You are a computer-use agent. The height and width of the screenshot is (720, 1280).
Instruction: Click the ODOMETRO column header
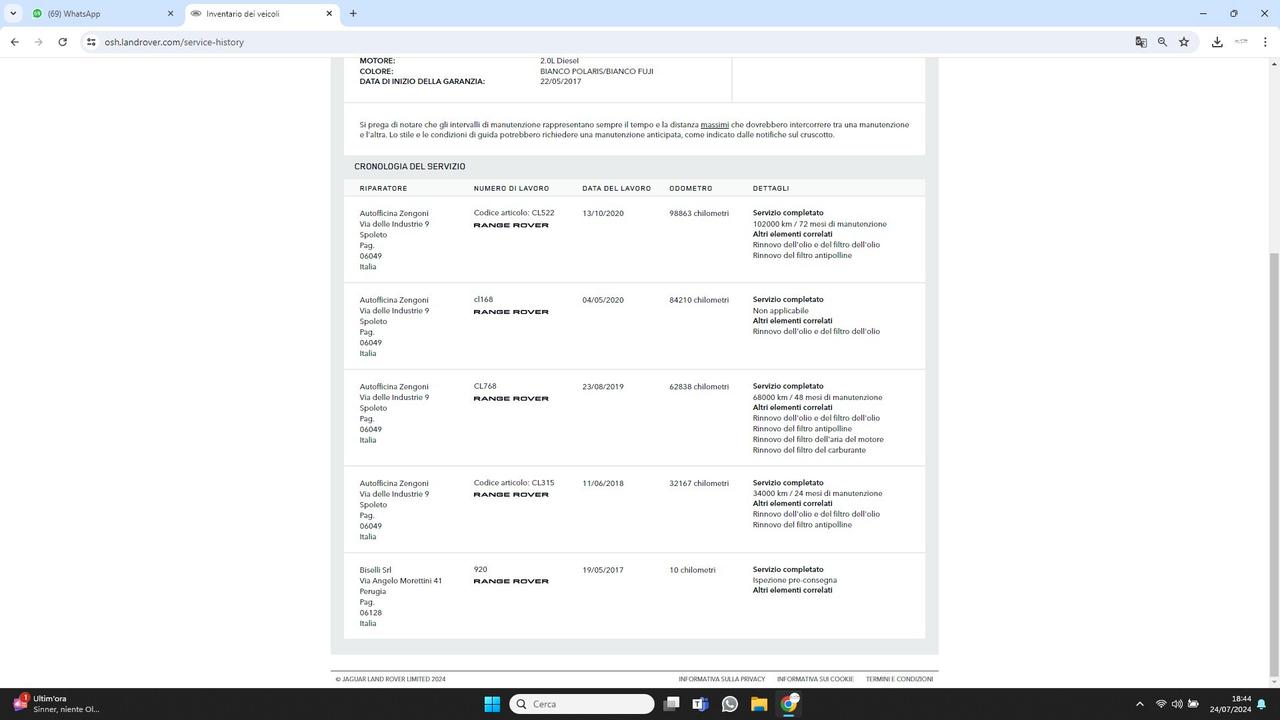(691, 188)
